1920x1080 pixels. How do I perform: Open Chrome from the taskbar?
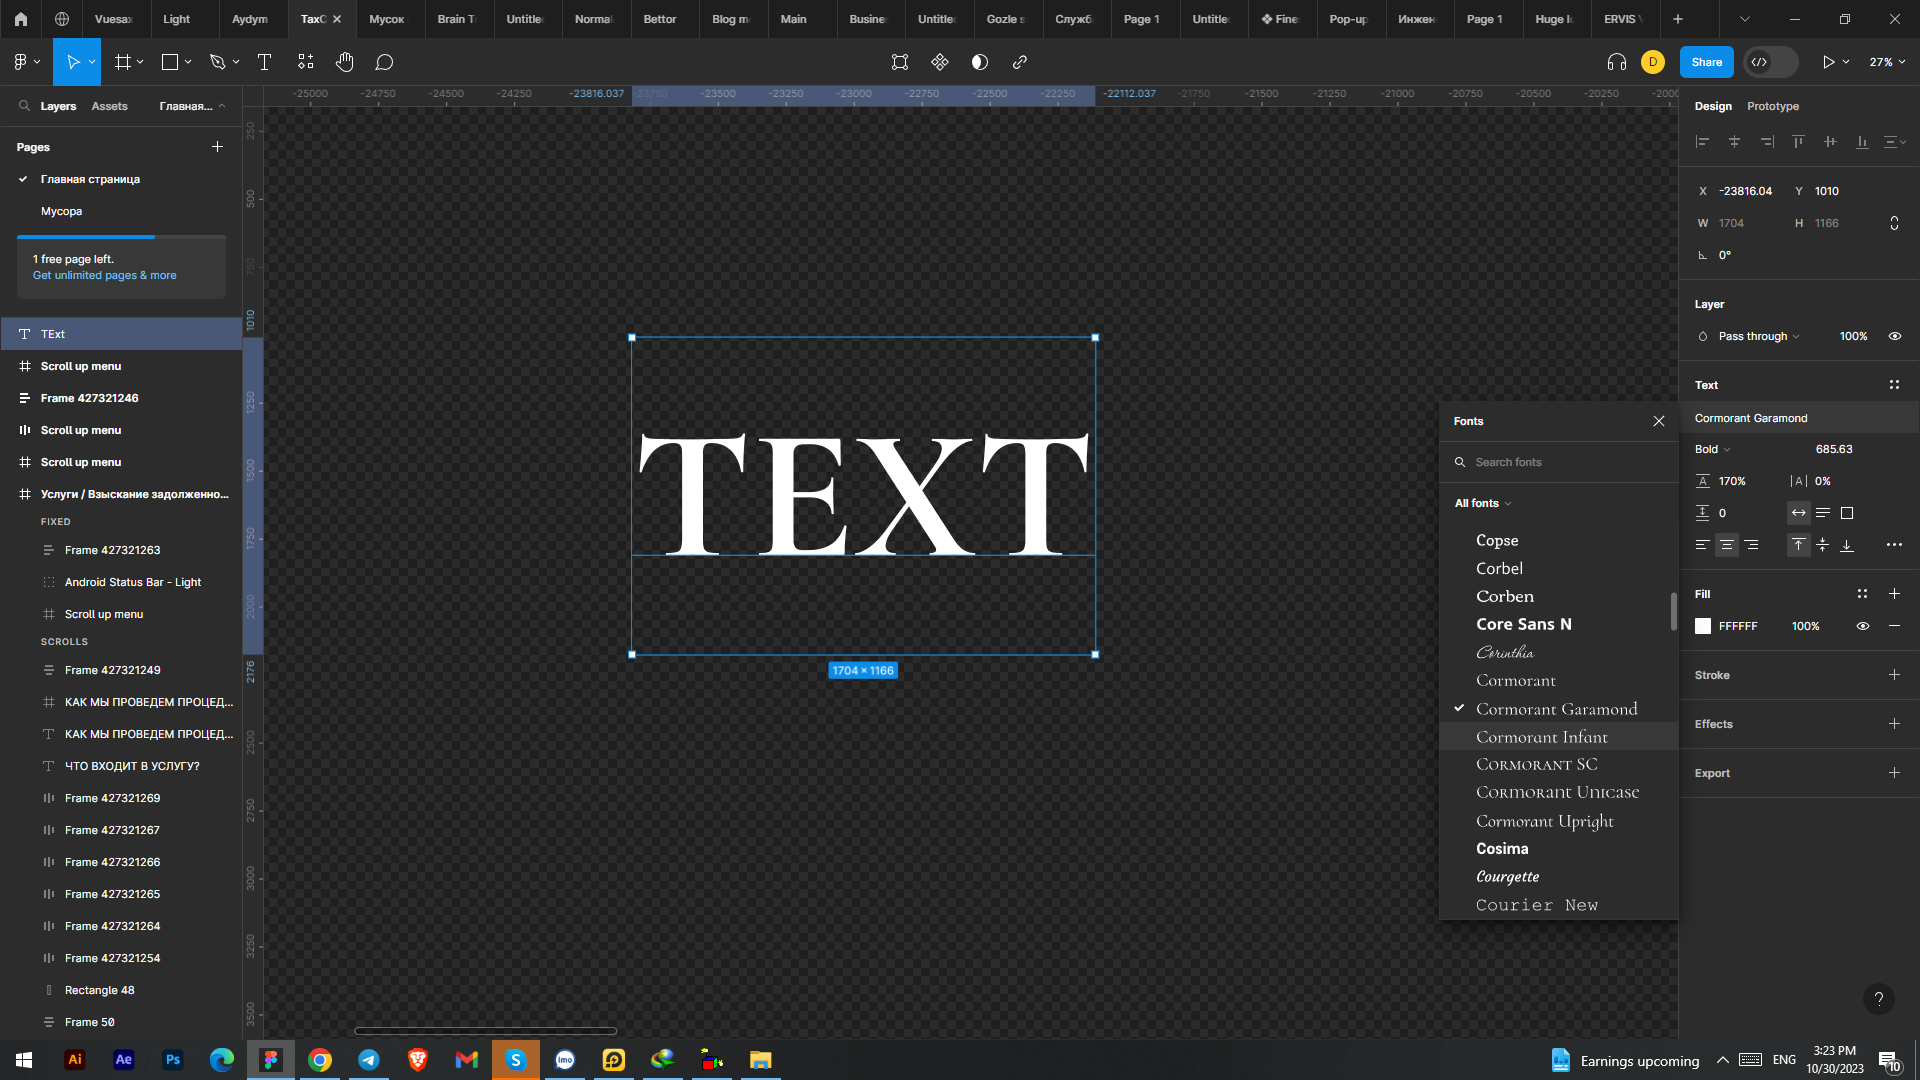(320, 1060)
